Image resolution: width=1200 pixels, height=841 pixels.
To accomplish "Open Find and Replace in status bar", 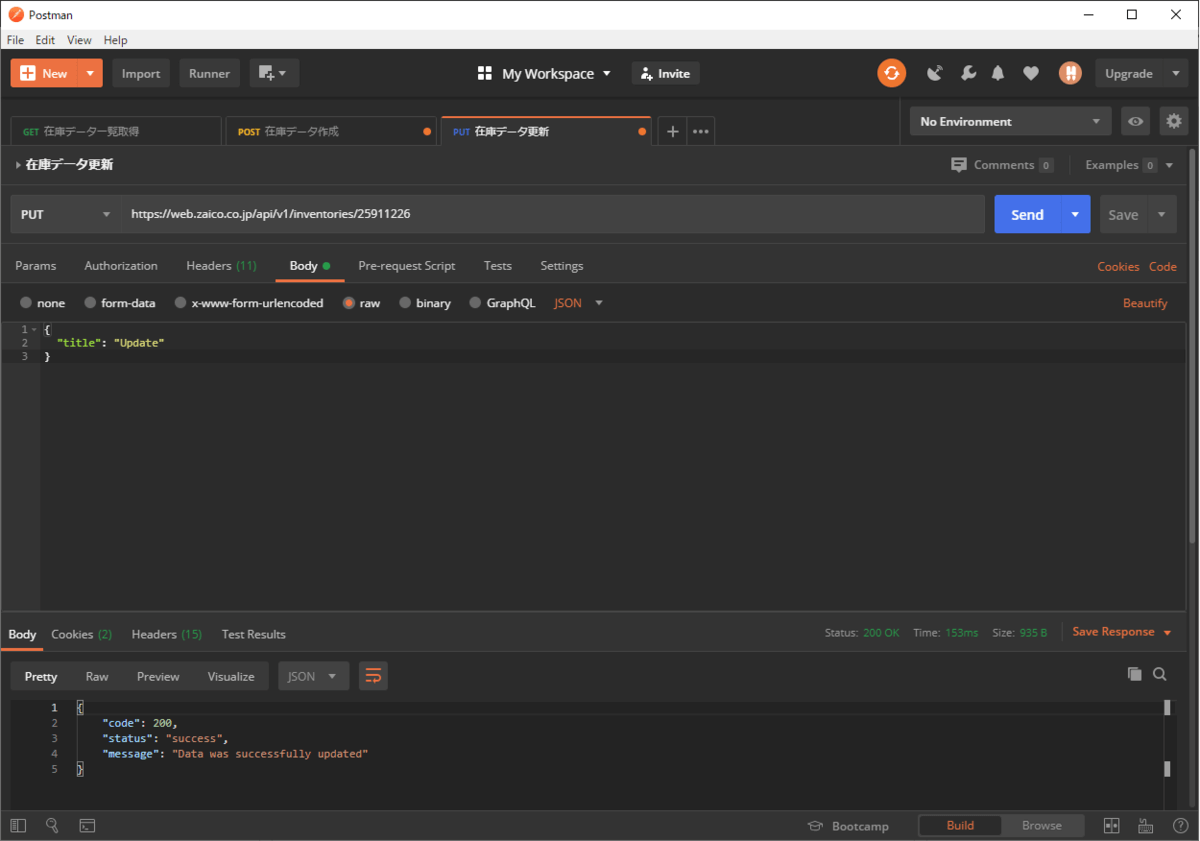I will (x=52, y=826).
